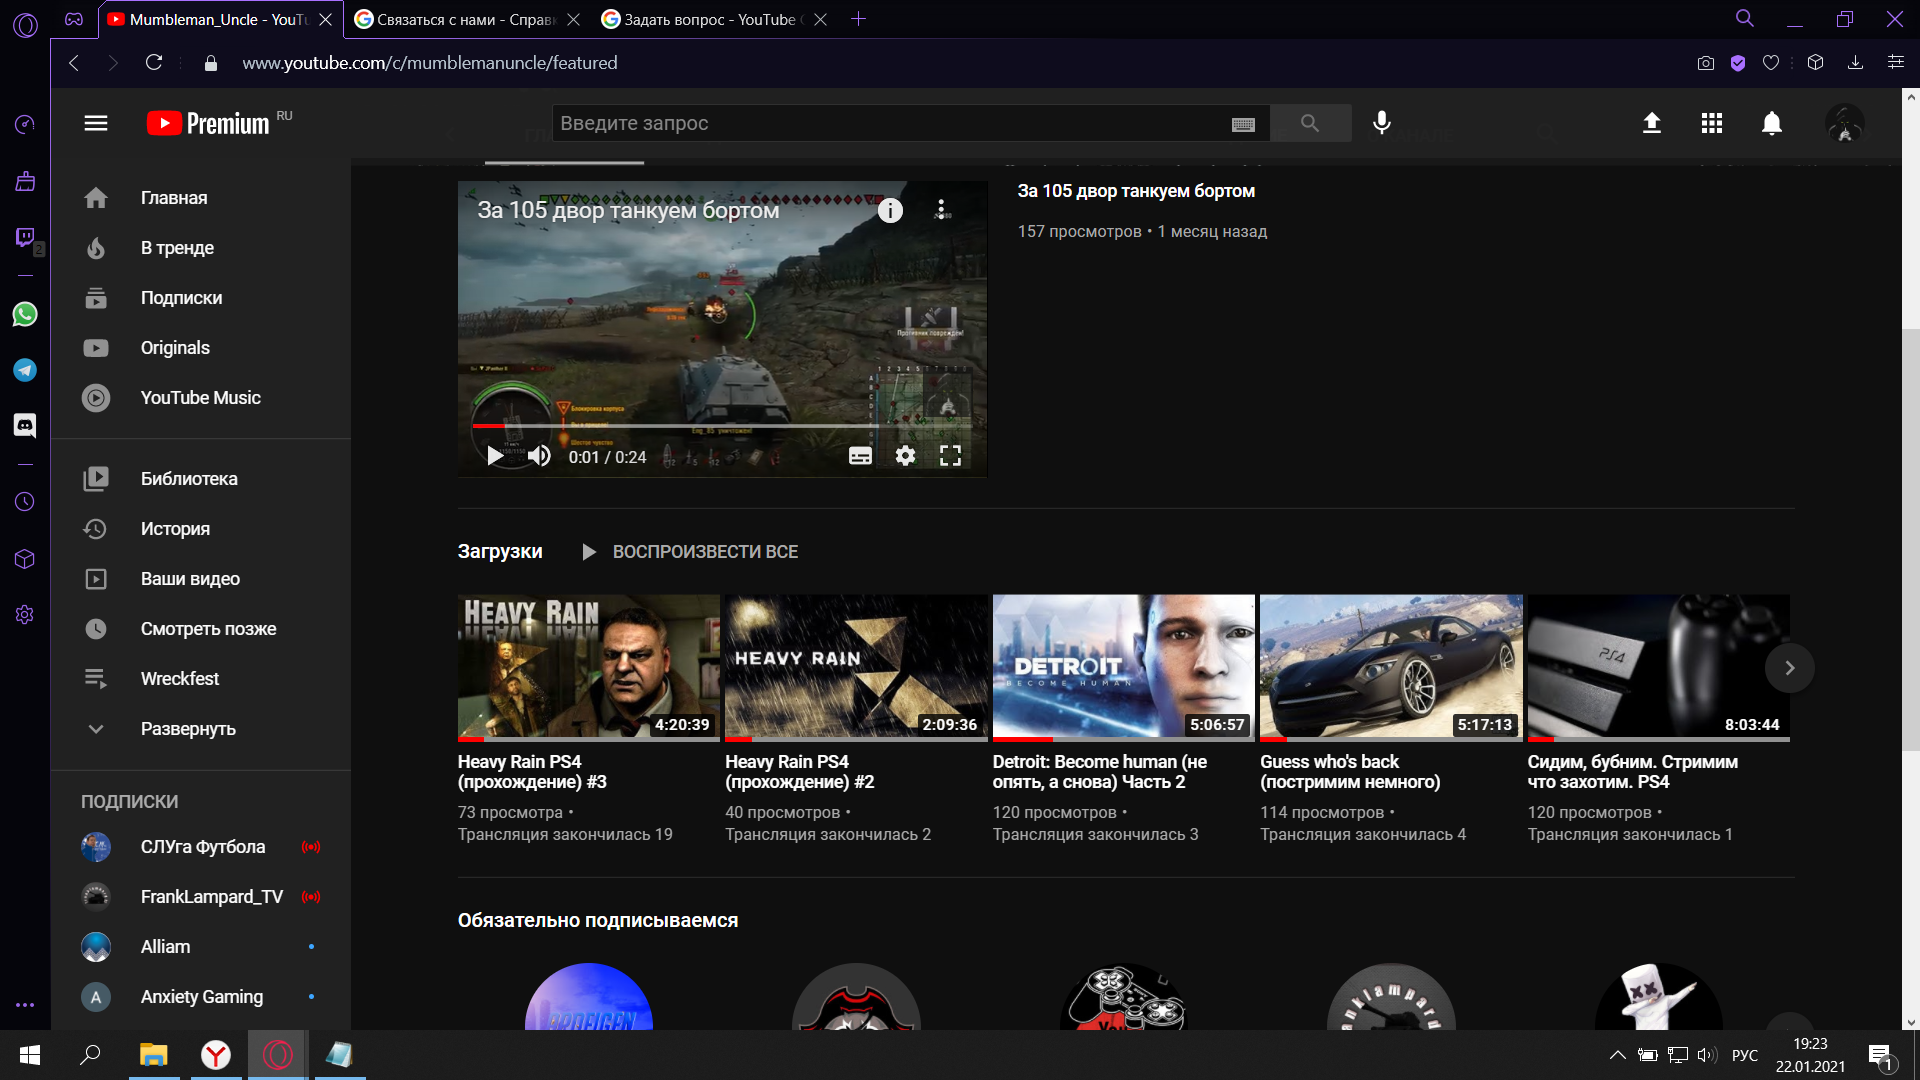The height and width of the screenshot is (1080, 1920).
Task: Switch to Связаться с нами browser tab
Action: (x=466, y=19)
